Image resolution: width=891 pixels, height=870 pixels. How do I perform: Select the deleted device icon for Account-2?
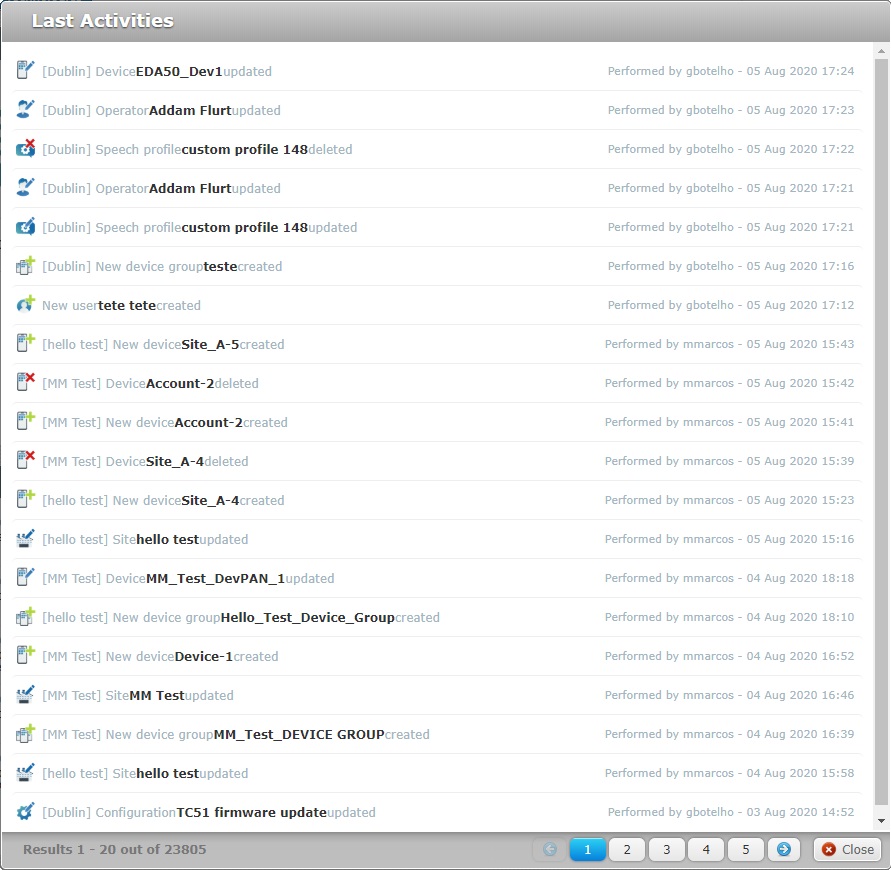coord(24,382)
